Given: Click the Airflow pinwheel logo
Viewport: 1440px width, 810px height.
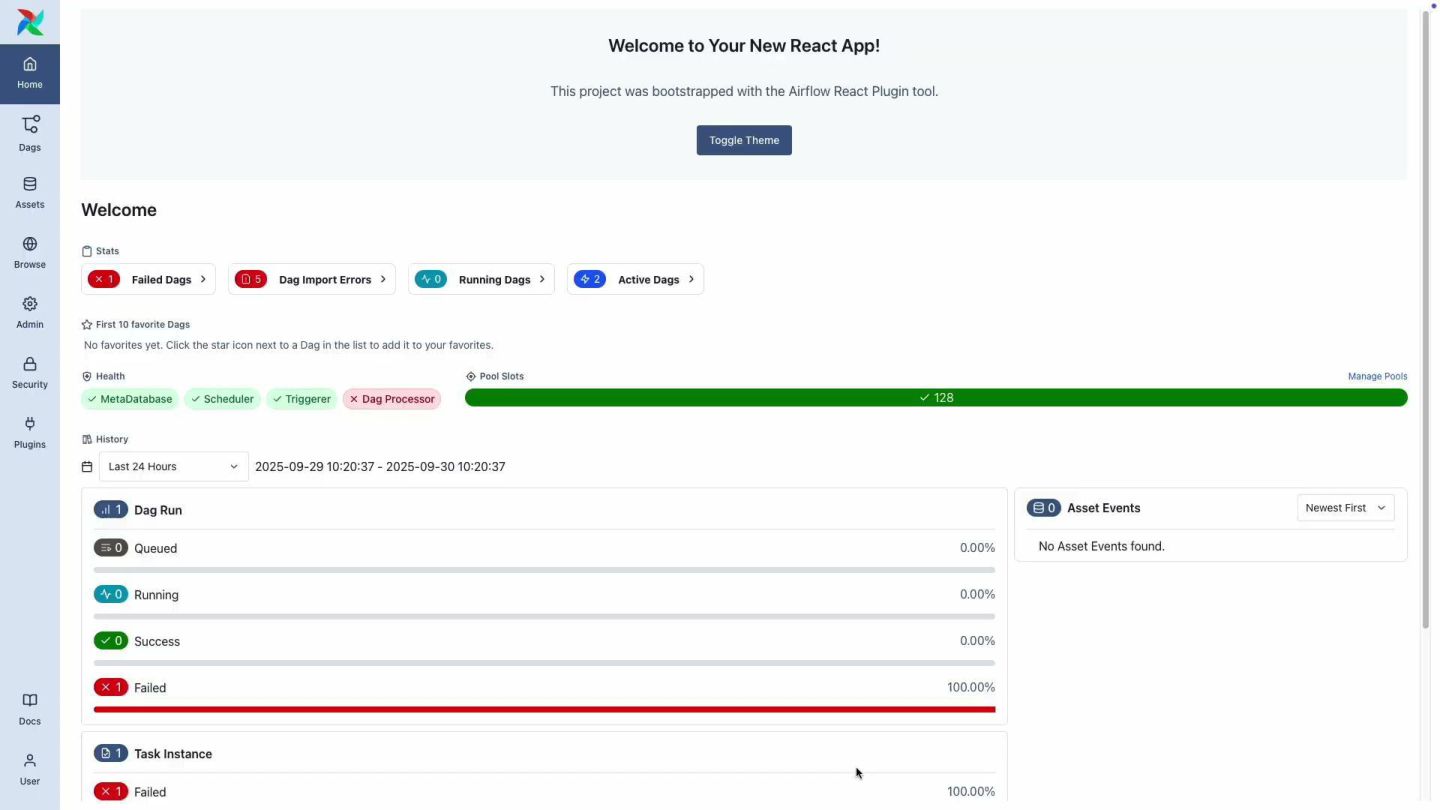Looking at the screenshot, I should [x=30, y=21].
